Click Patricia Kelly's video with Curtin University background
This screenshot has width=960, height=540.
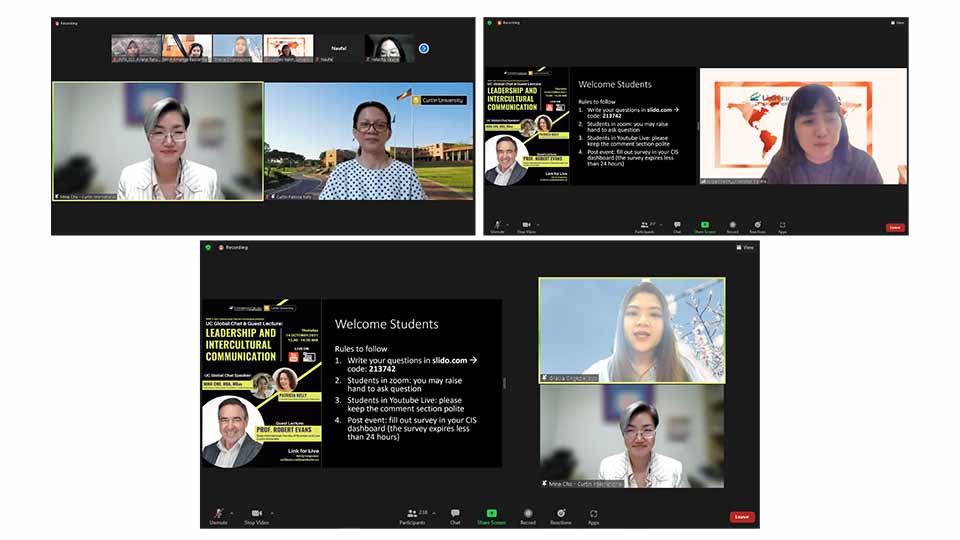click(x=369, y=141)
